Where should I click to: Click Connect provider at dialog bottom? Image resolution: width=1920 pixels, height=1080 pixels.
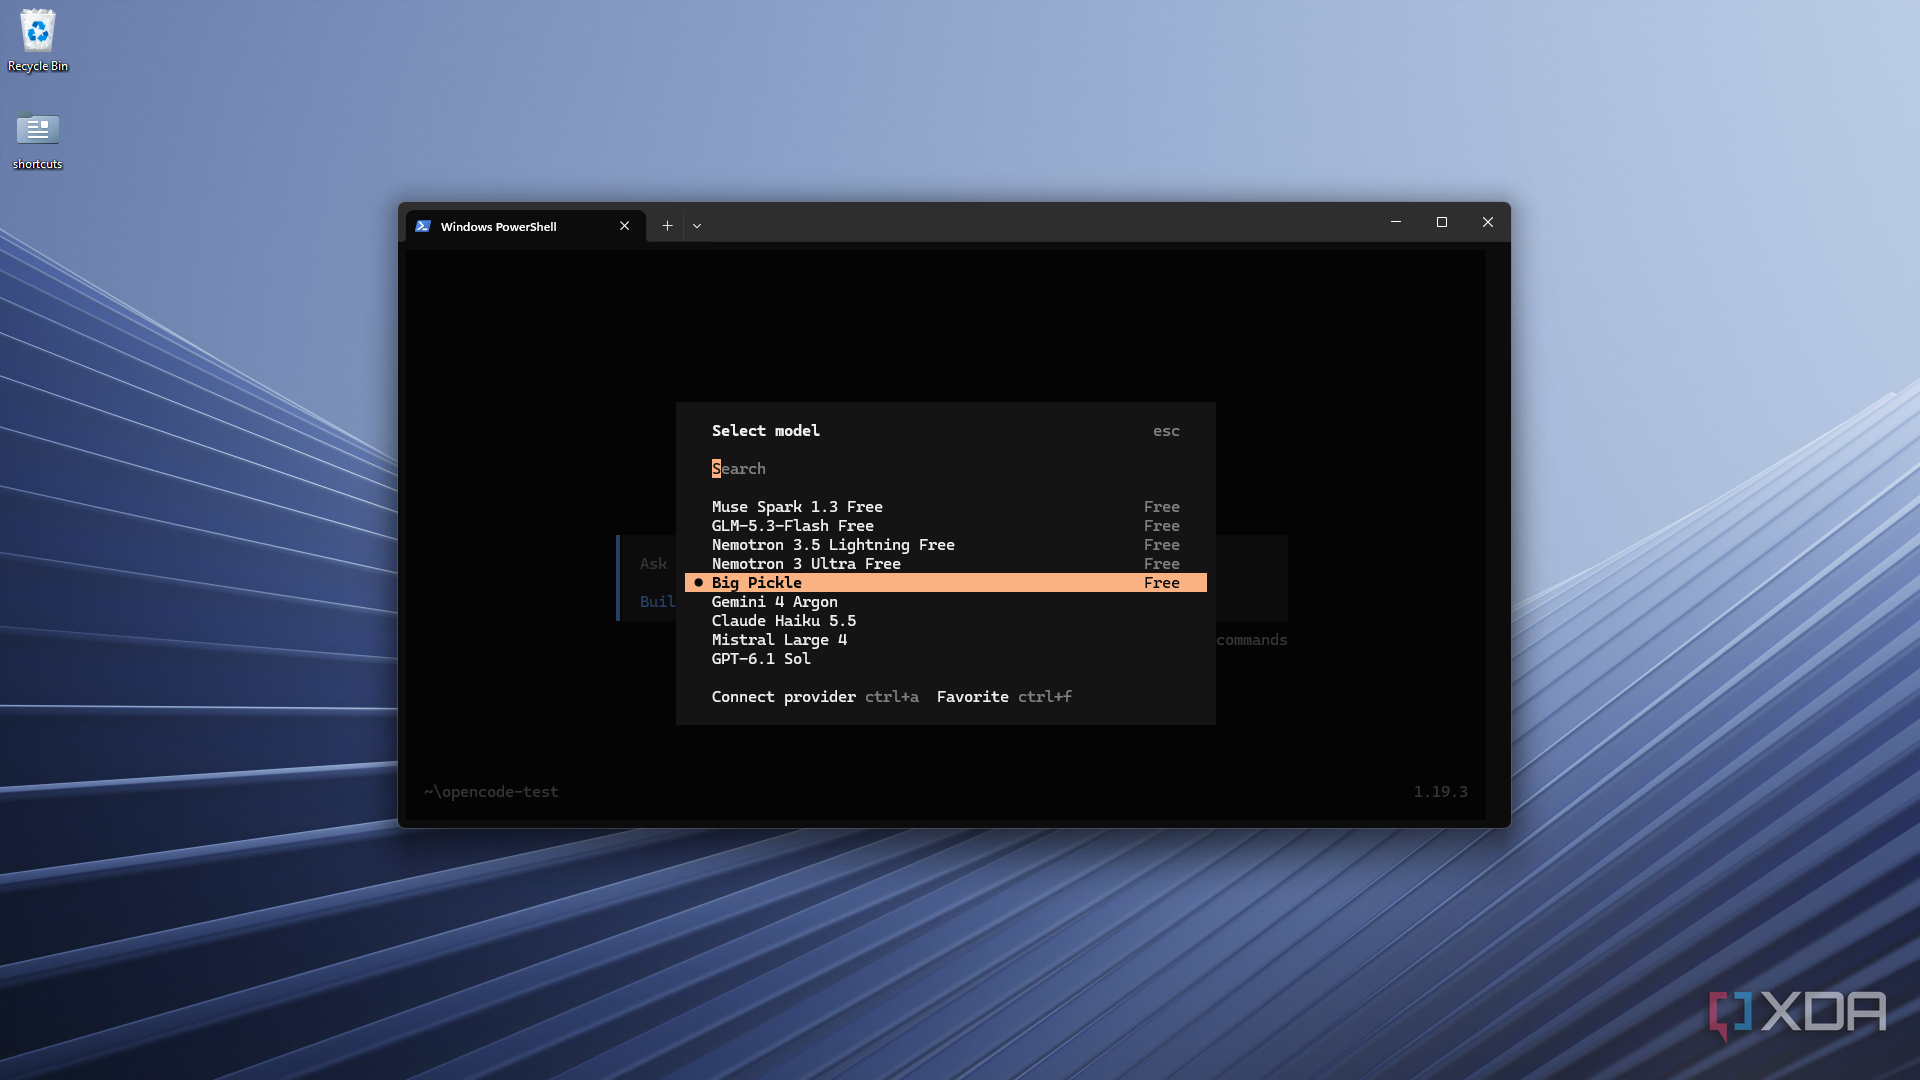point(783,697)
